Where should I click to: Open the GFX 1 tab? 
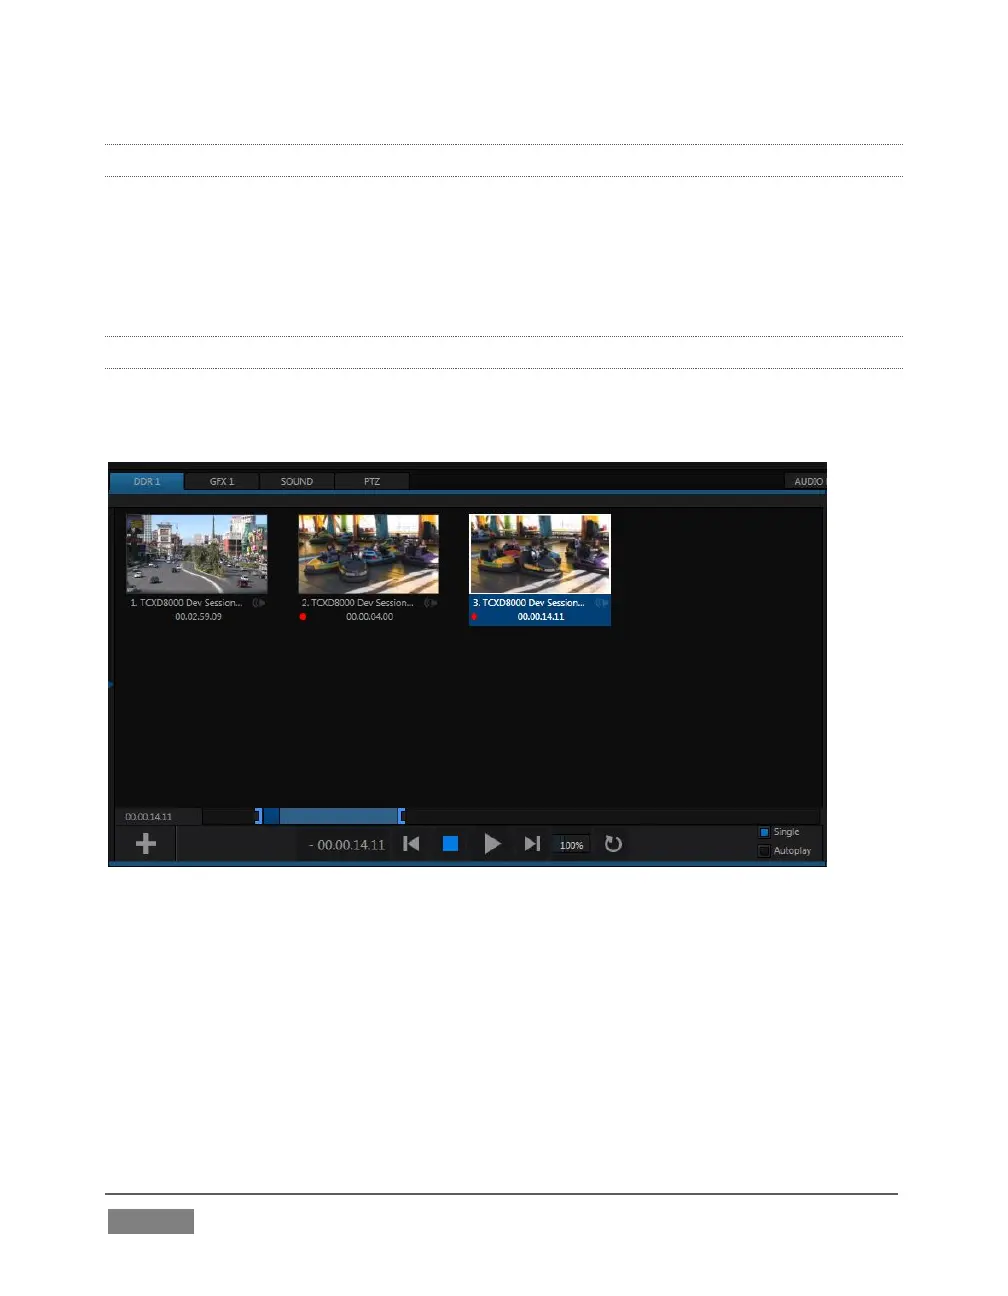(222, 481)
